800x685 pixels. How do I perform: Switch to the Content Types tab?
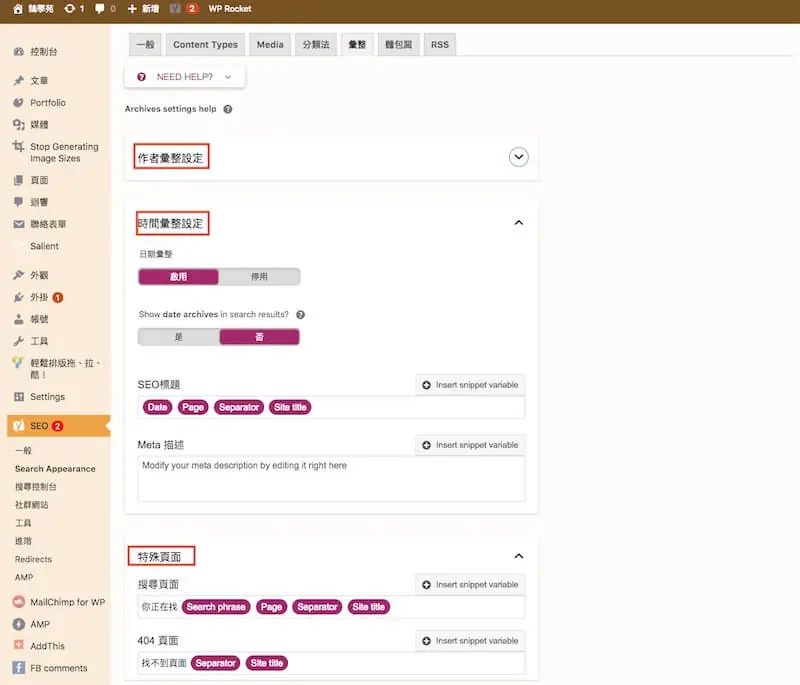click(205, 44)
